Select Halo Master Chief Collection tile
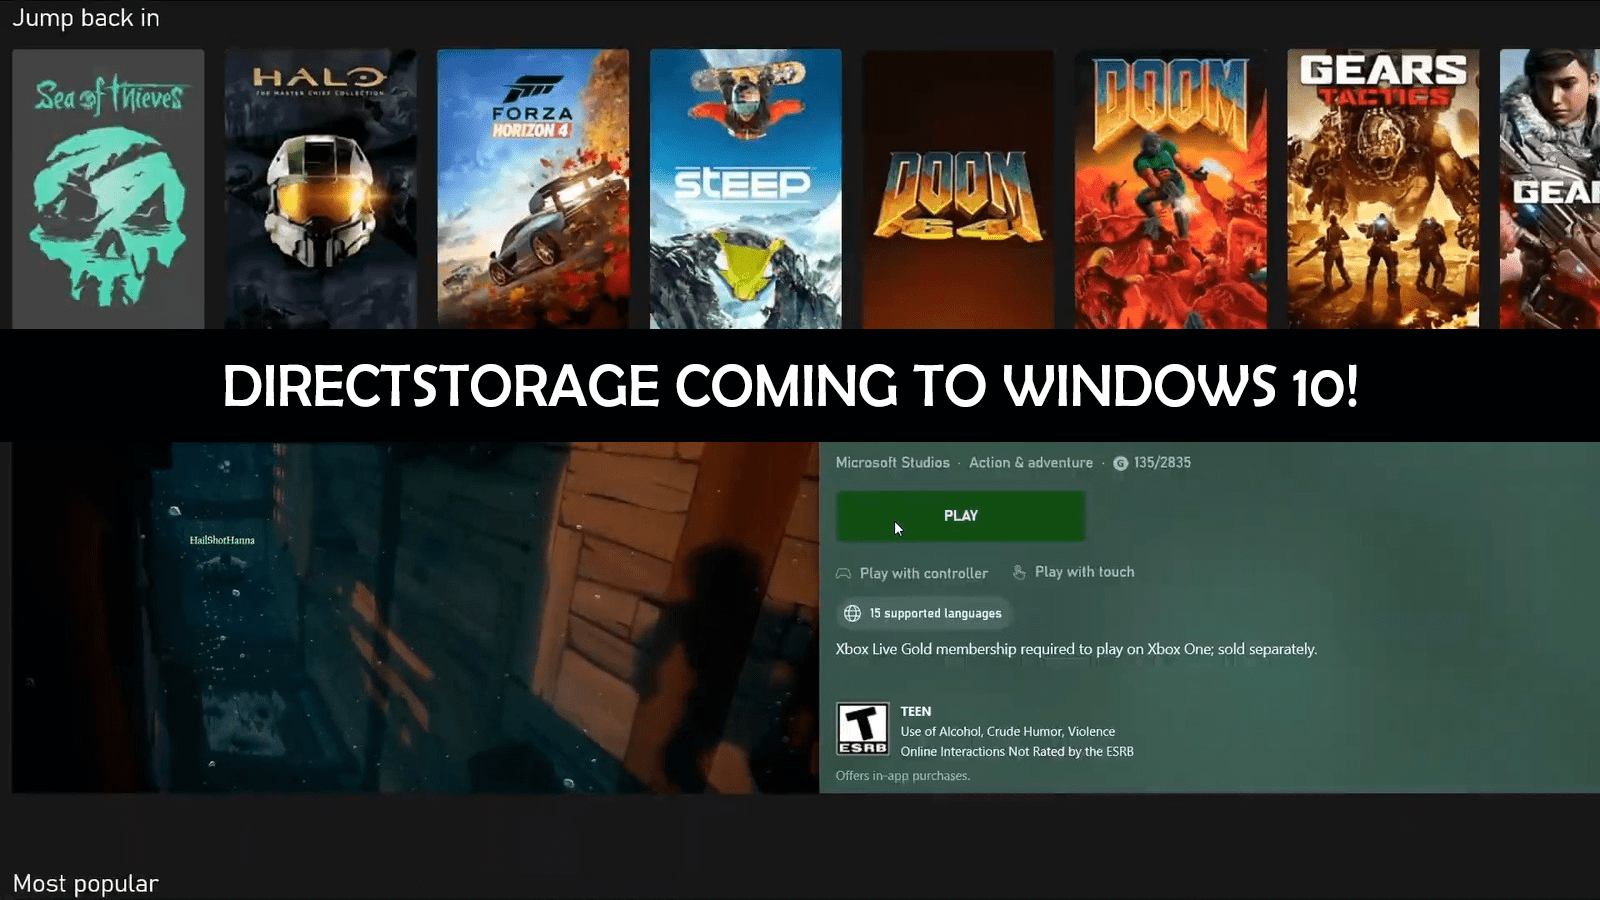This screenshot has width=1600, height=900. (320, 189)
